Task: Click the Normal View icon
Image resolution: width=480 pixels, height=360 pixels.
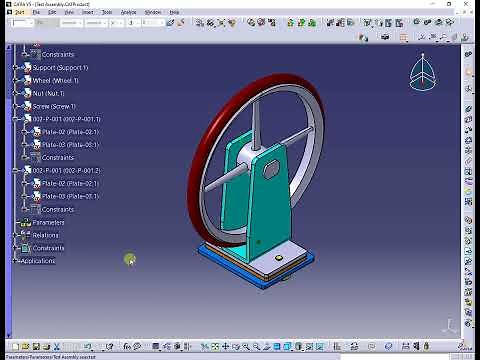Action: pyautogui.click(x=266, y=347)
